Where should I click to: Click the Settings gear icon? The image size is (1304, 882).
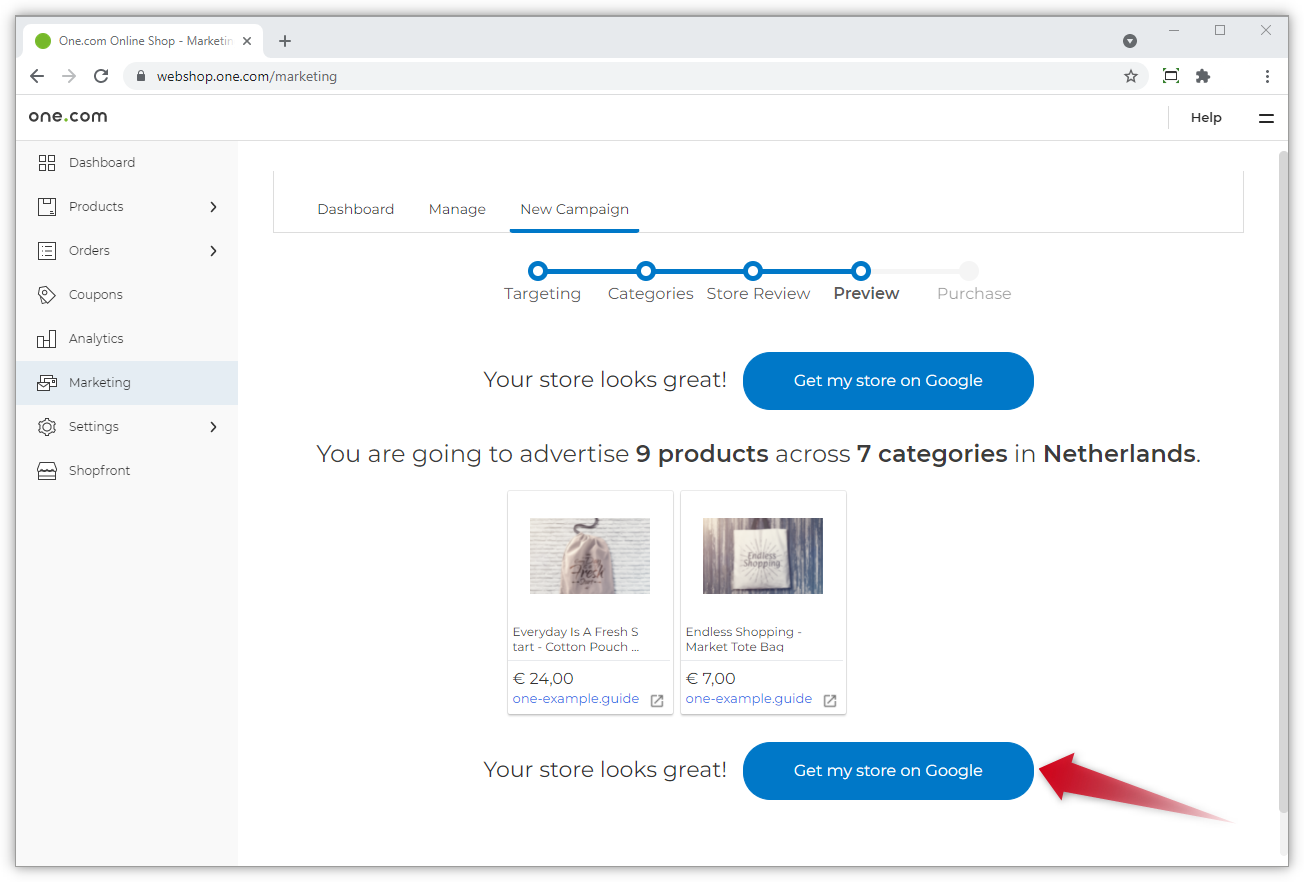tap(47, 427)
